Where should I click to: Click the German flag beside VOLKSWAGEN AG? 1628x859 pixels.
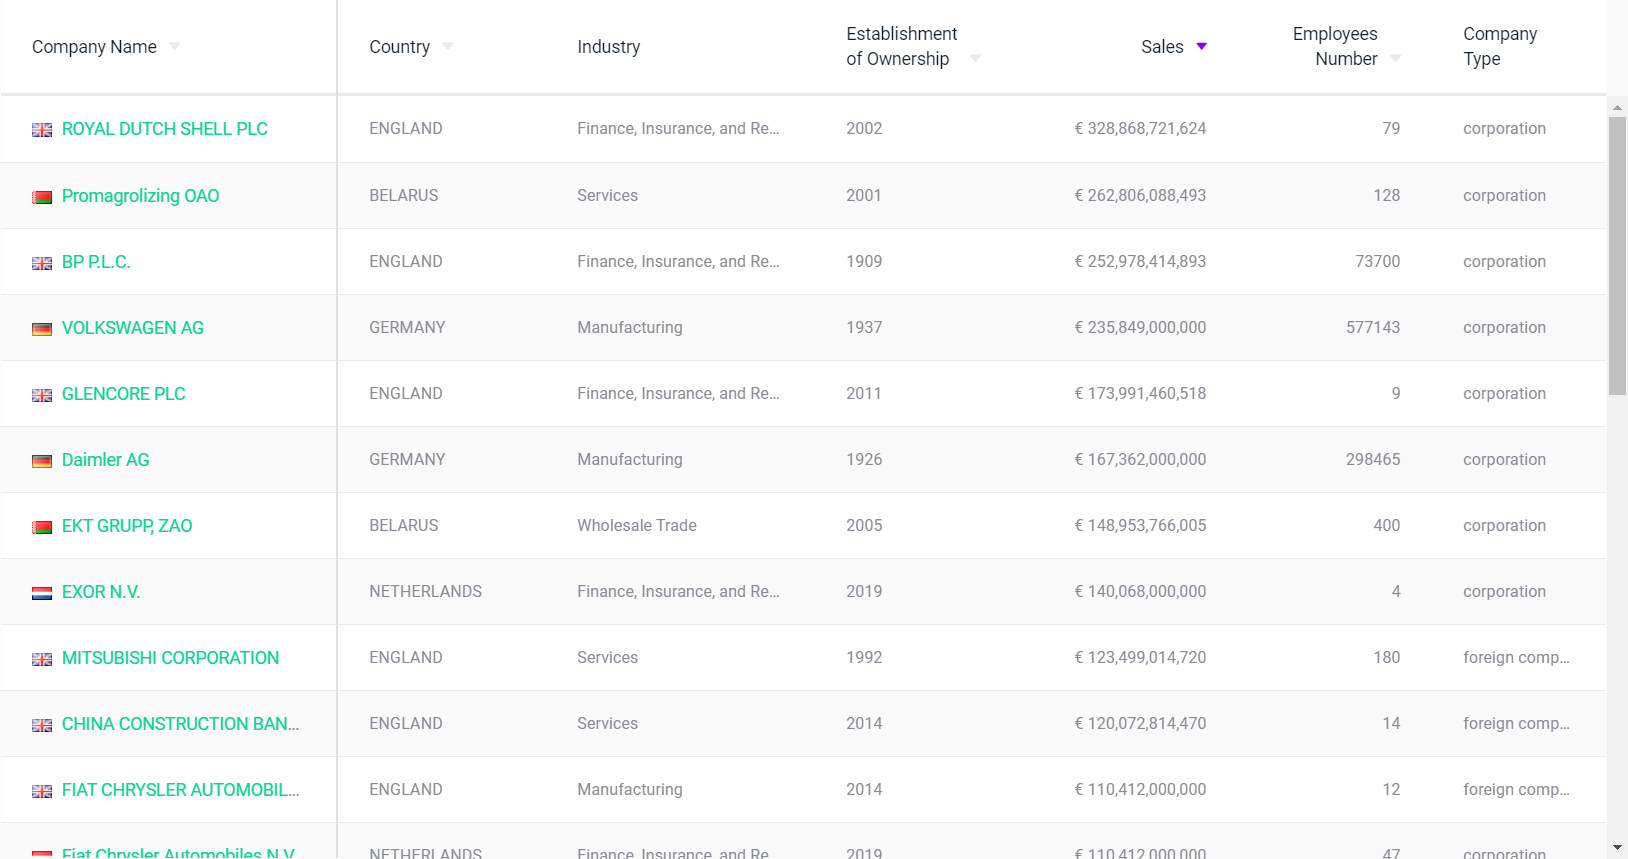click(42, 329)
